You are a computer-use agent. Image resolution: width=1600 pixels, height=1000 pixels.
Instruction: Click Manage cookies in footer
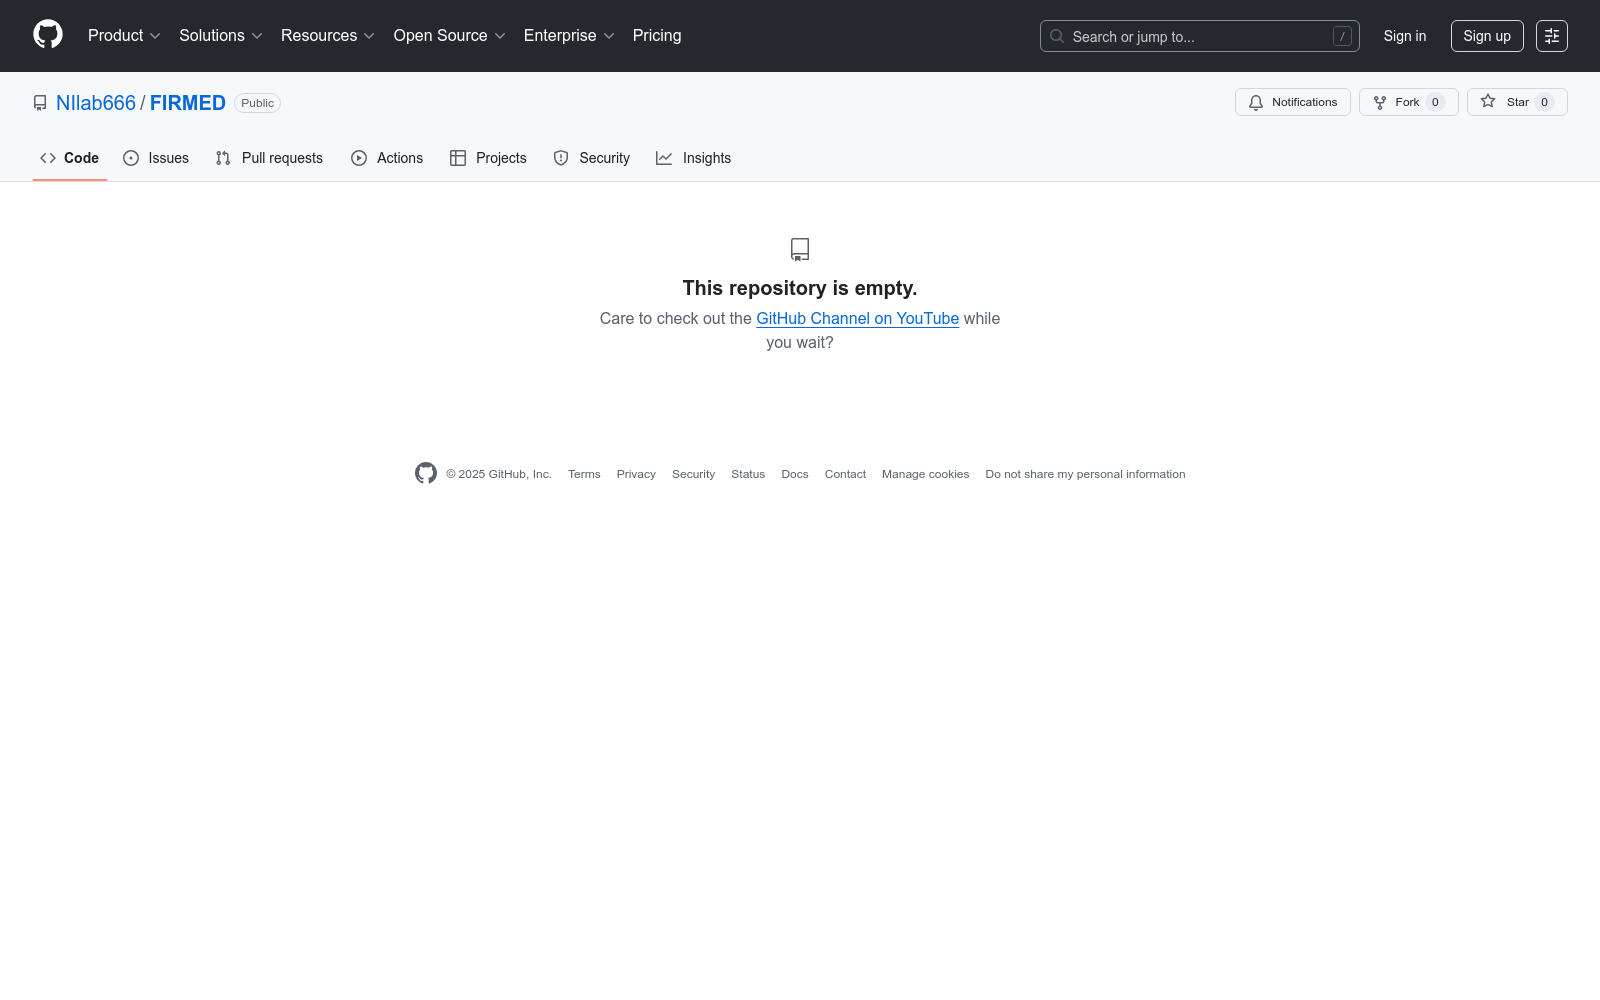click(925, 474)
